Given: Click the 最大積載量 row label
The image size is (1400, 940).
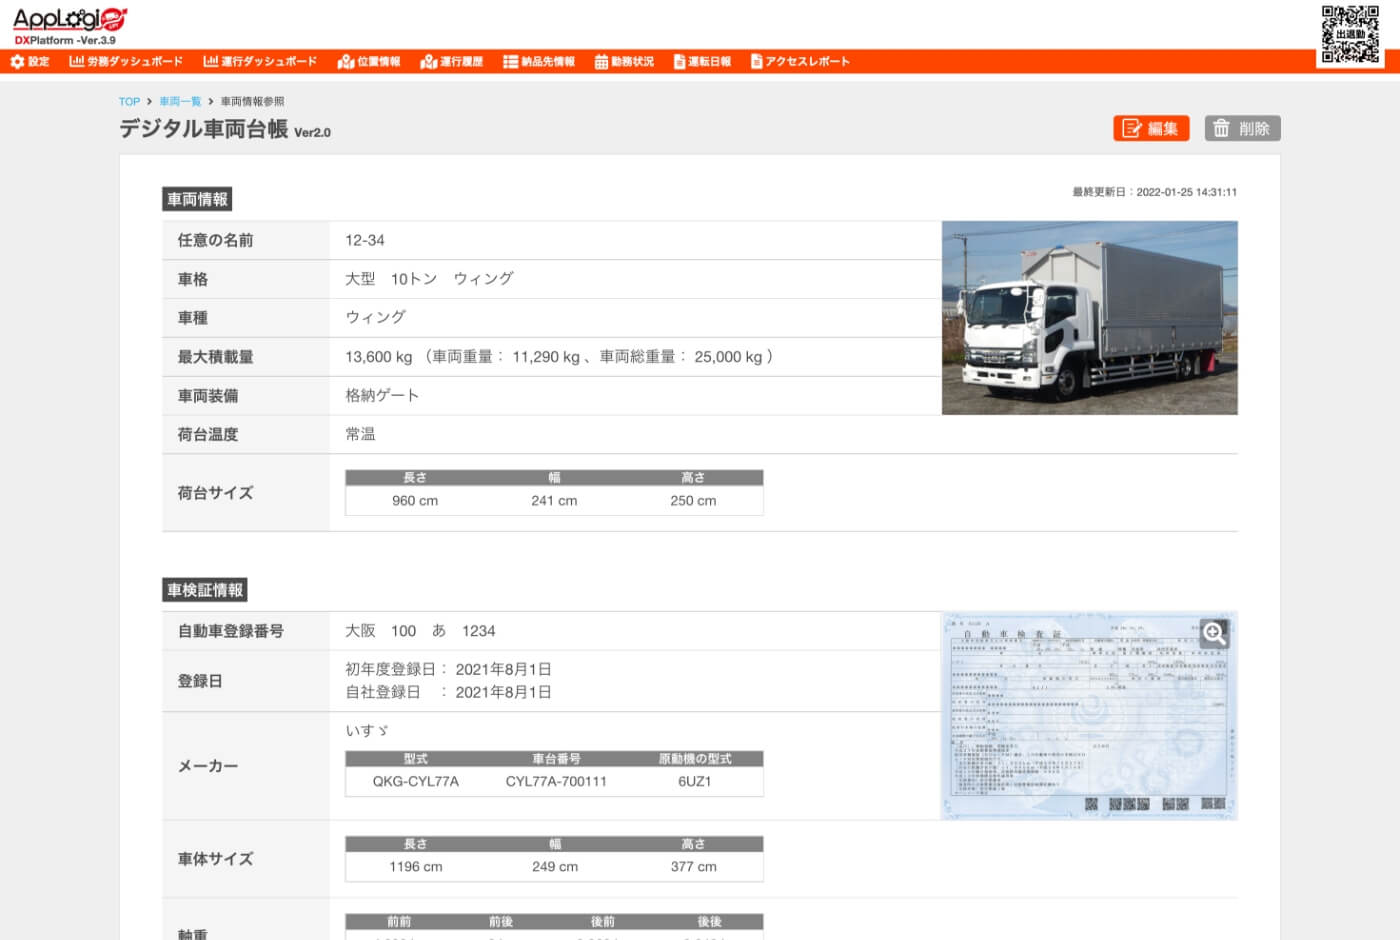Looking at the screenshot, I should pyautogui.click(x=216, y=357).
